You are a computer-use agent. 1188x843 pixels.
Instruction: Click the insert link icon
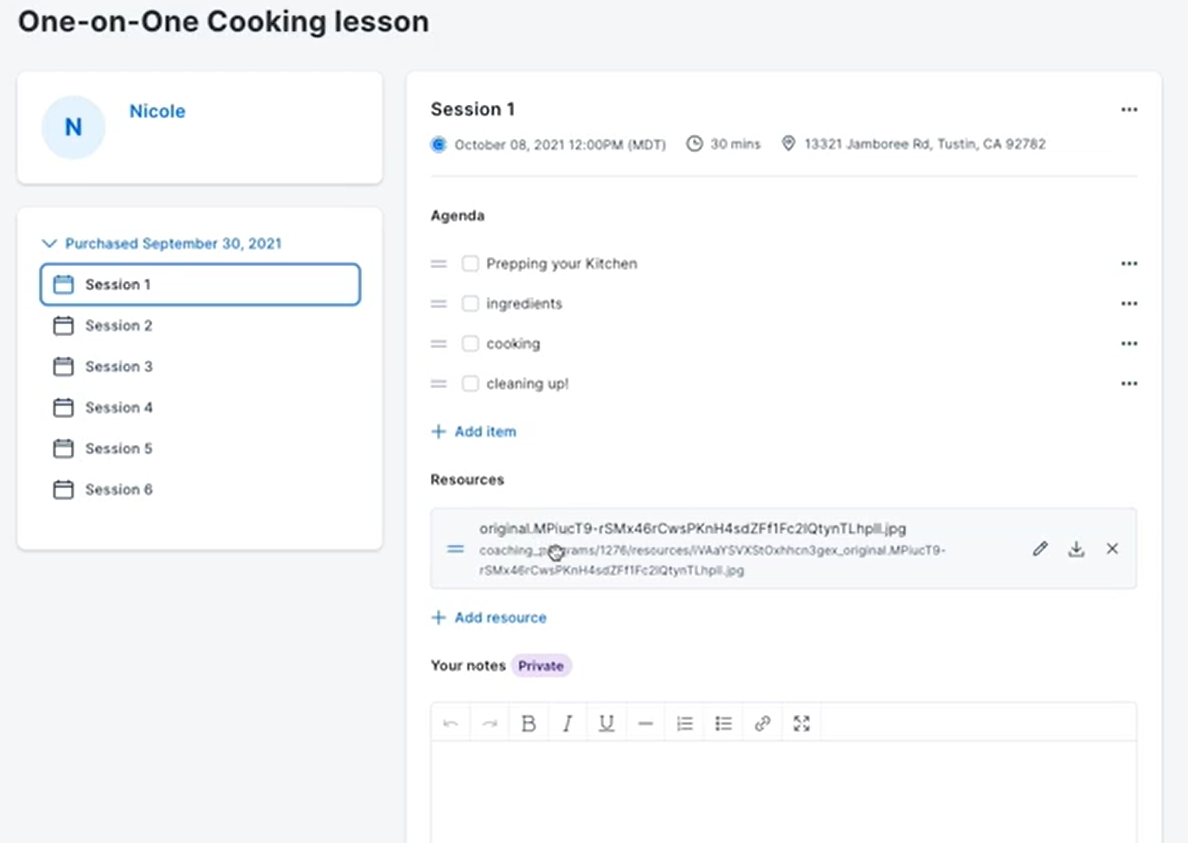pyautogui.click(x=763, y=723)
